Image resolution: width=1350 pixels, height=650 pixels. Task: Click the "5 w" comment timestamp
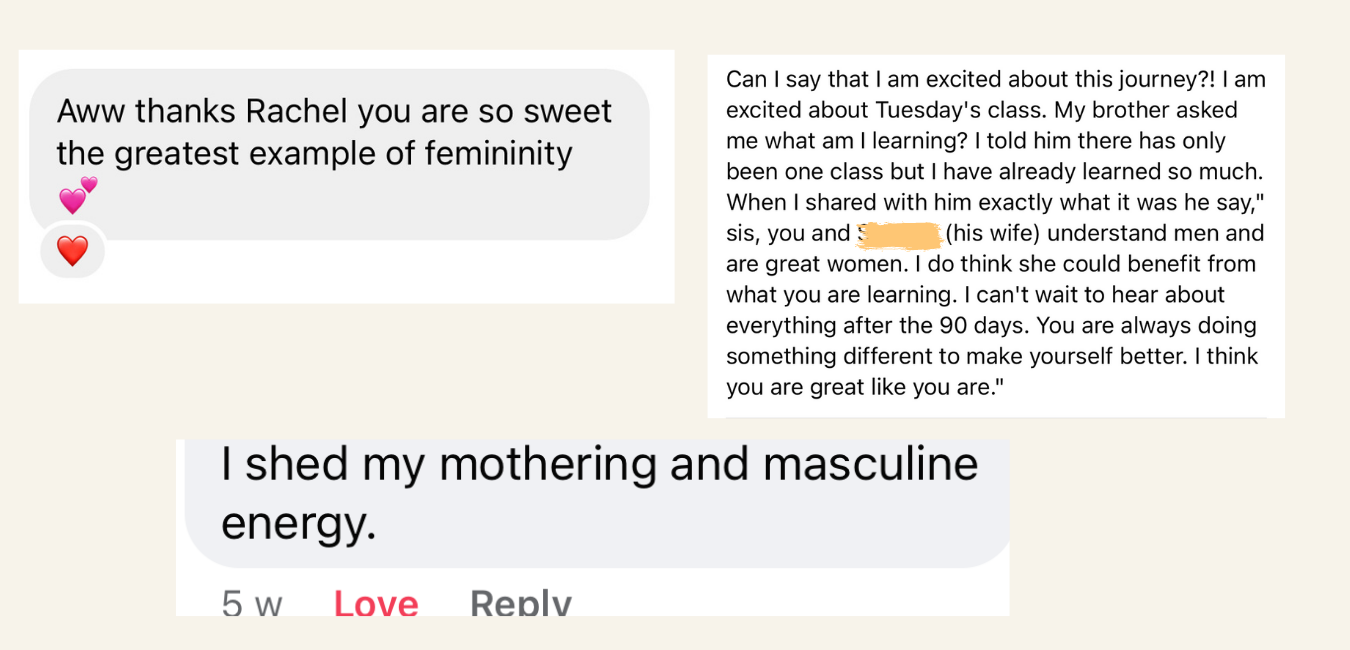(251, 604)
